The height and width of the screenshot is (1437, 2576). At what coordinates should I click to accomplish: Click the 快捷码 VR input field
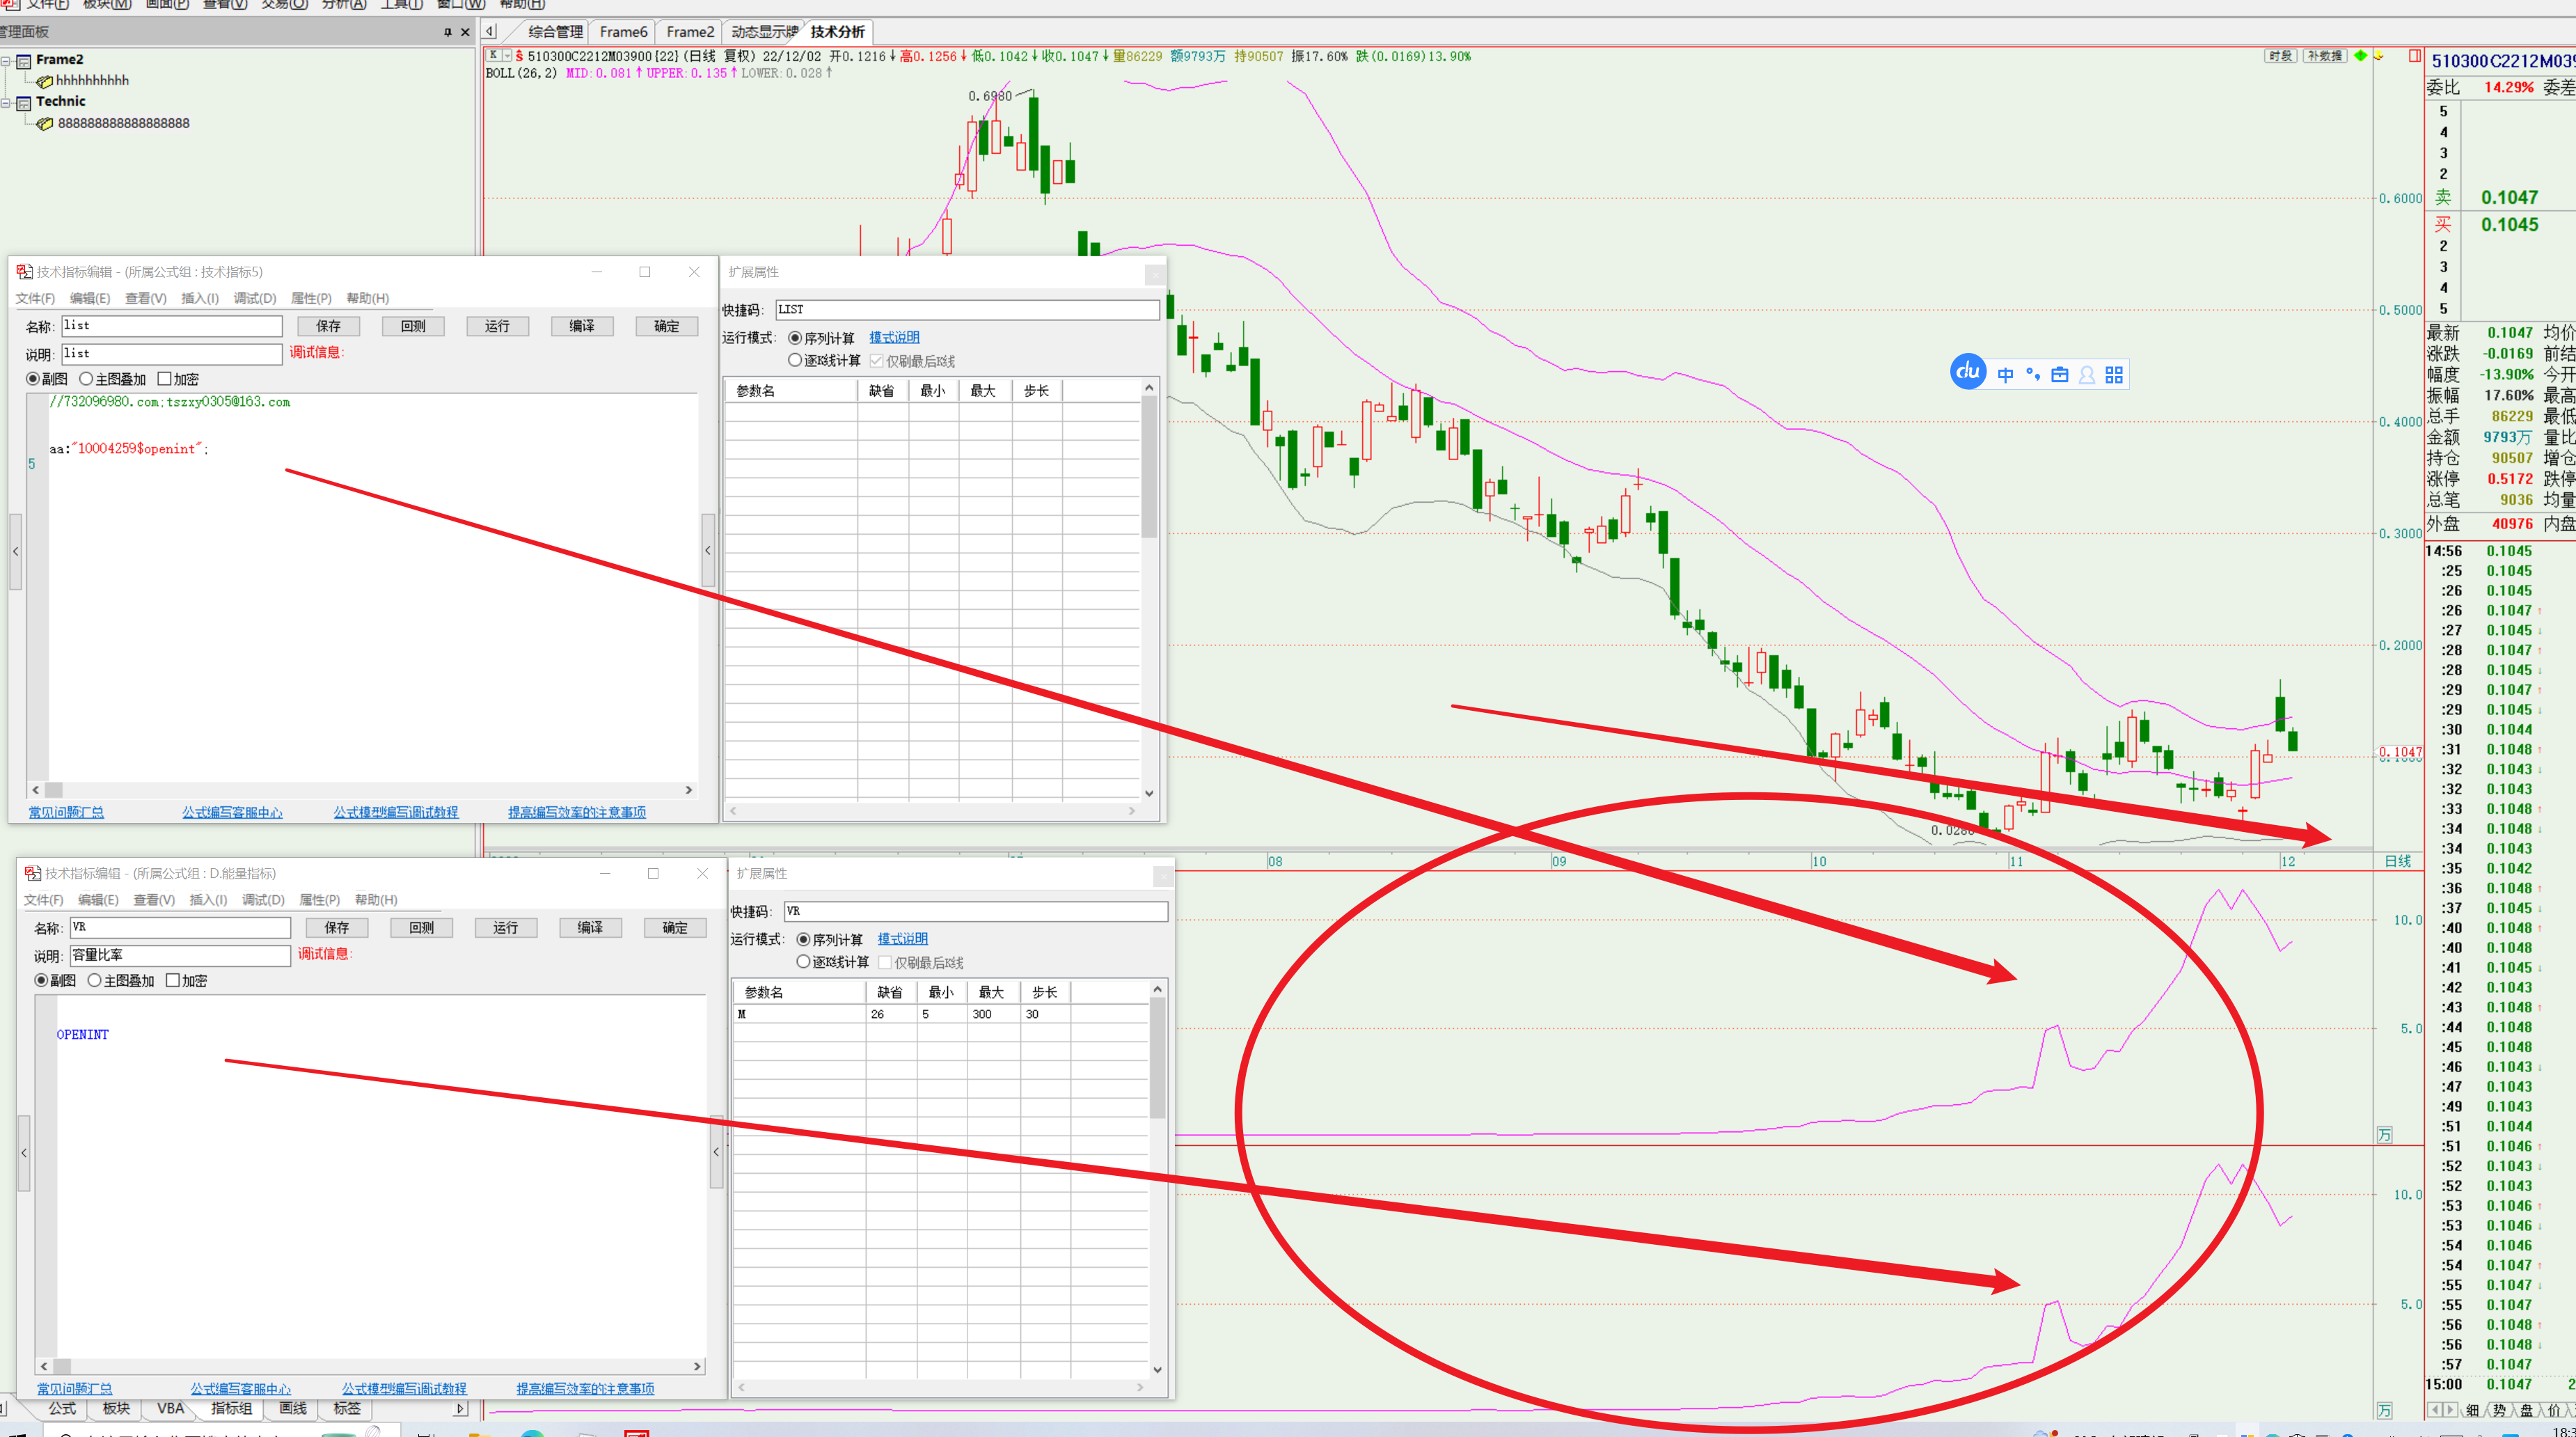coord(975,911)
